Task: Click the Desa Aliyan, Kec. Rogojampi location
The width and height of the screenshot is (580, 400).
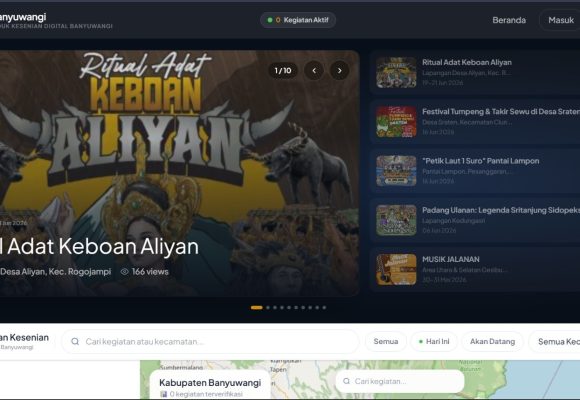Action: [x=55, y=272]
